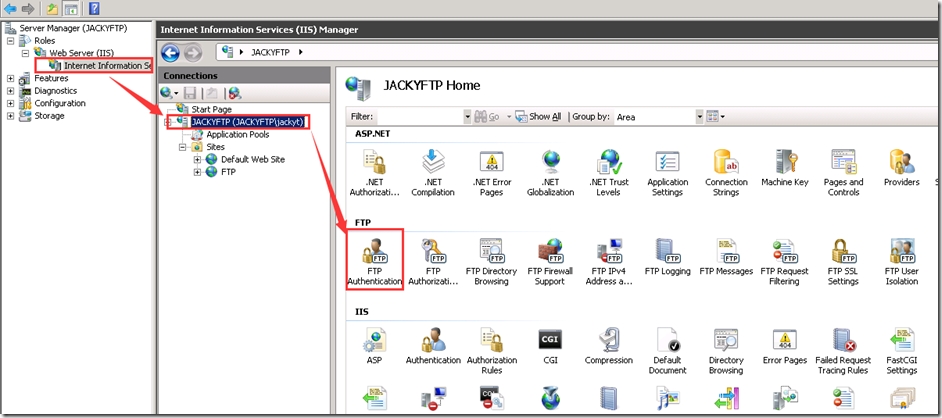Viewport: 942px width, 418px height.
Task: Open Failed Request Tracing Rules
Action: (x=843, y=351)
